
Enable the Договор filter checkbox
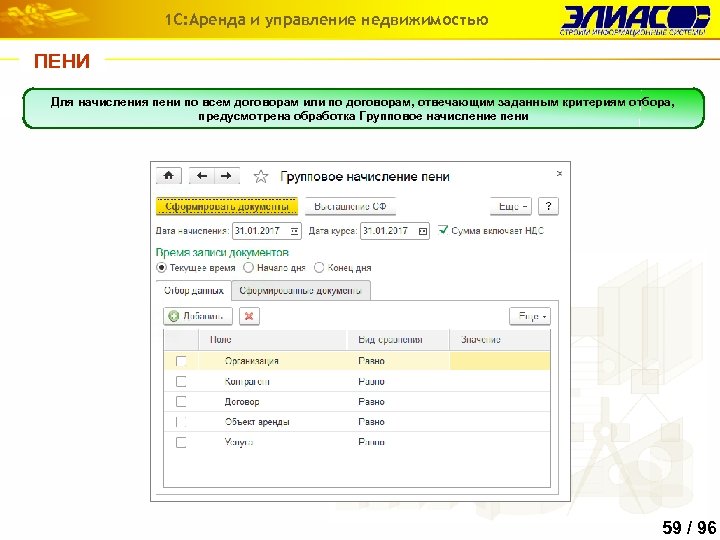tap(181, 401)
